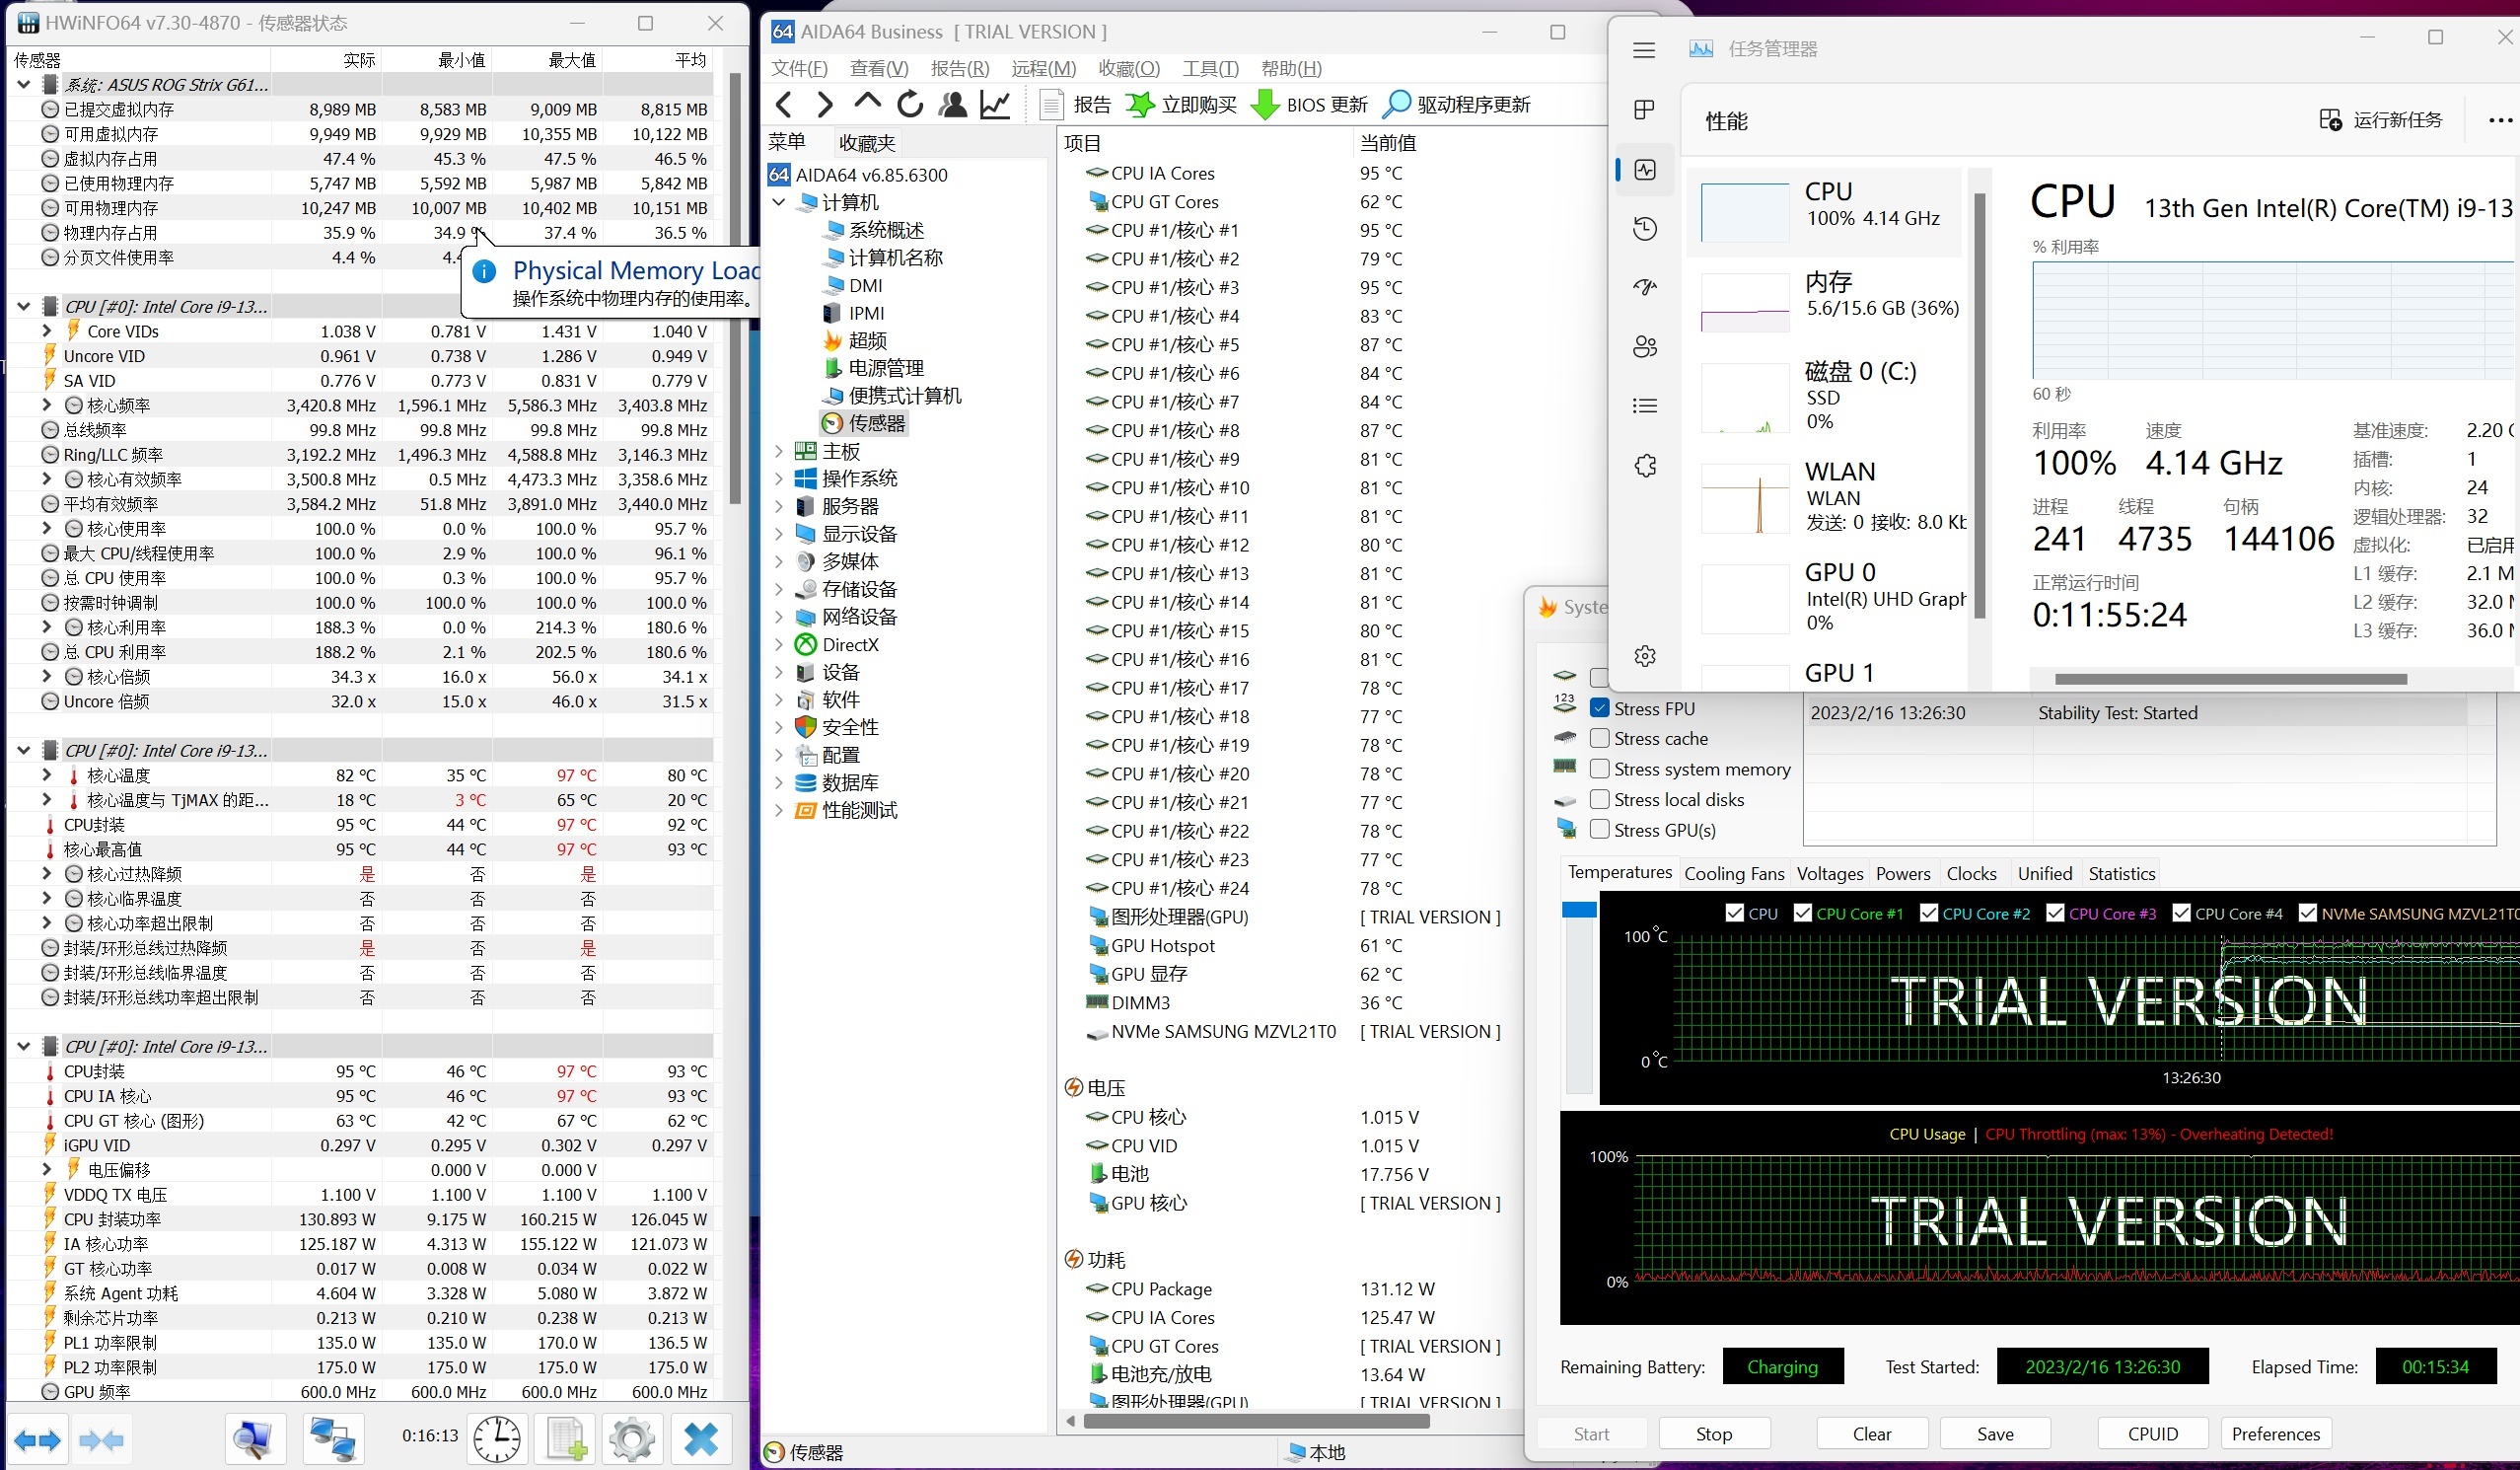
Task: Switch to the Cooling Fans tab
Action: tap(1733, 873)
